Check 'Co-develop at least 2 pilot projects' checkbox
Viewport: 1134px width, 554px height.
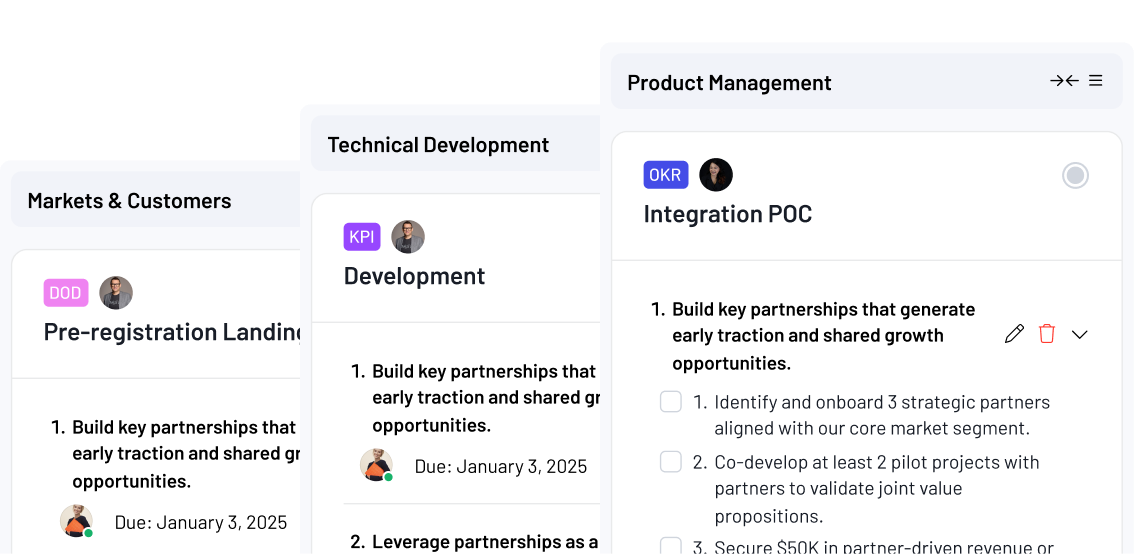click(x=671, y=462)
